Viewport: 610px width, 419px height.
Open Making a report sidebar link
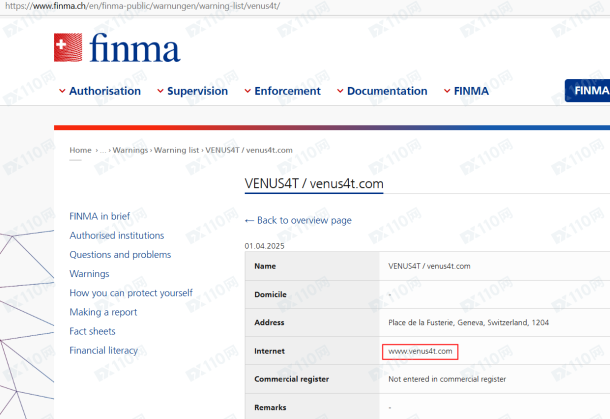[103, 312]
